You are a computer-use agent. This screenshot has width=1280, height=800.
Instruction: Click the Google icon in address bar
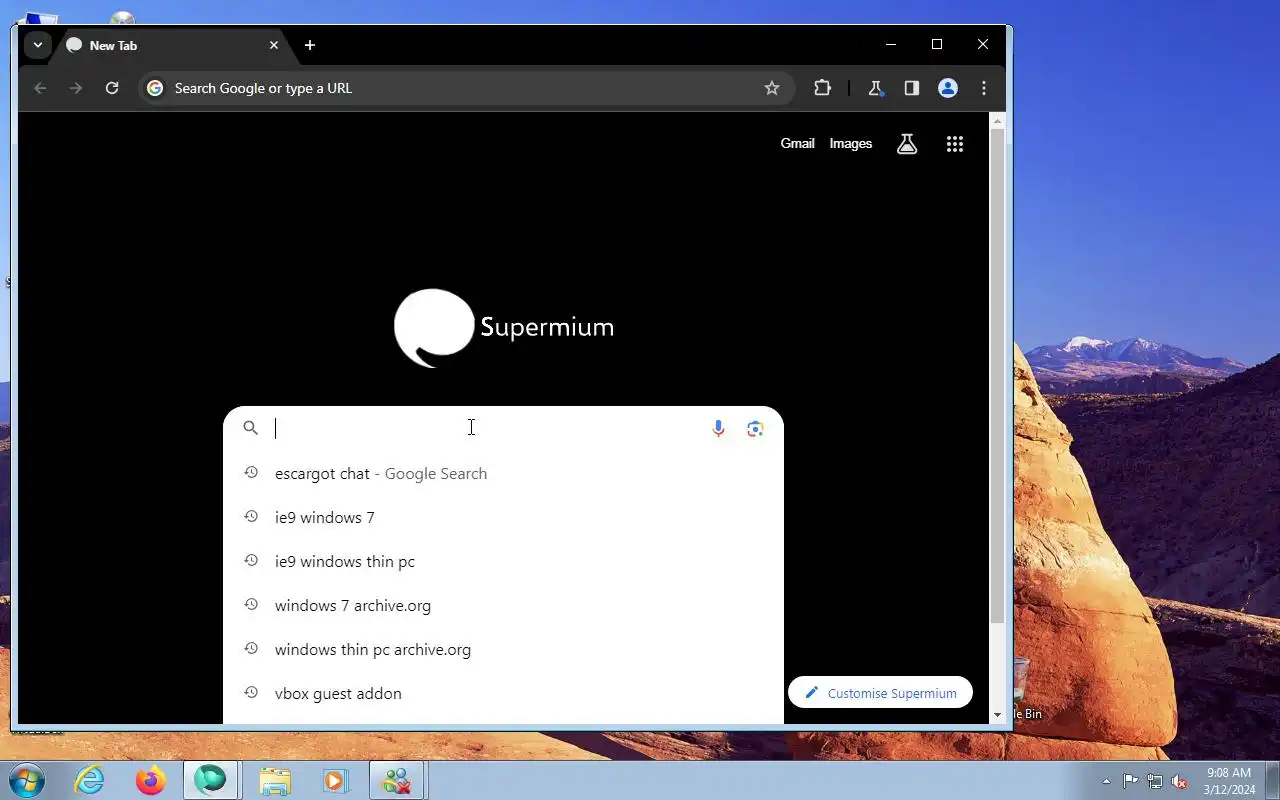[x=155, y=88]
